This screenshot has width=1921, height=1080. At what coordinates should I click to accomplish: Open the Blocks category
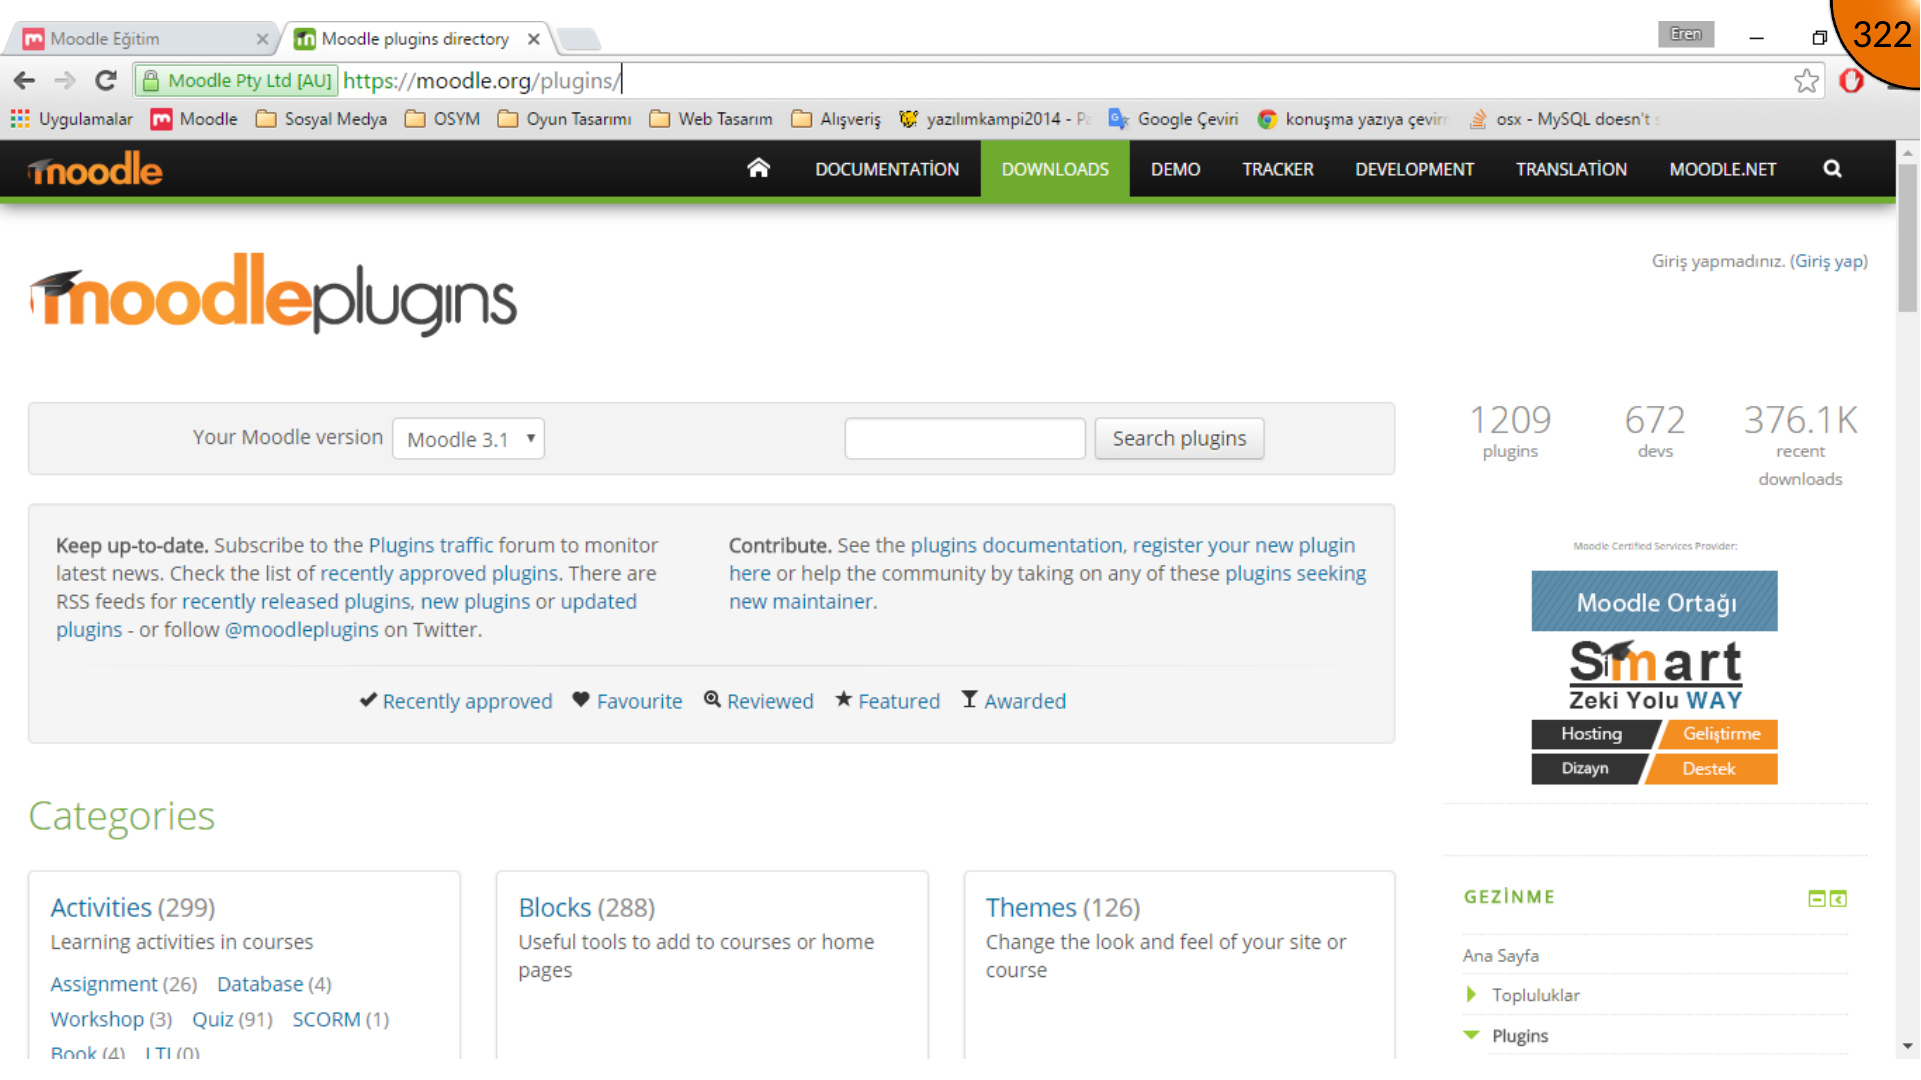click(555, 907)
